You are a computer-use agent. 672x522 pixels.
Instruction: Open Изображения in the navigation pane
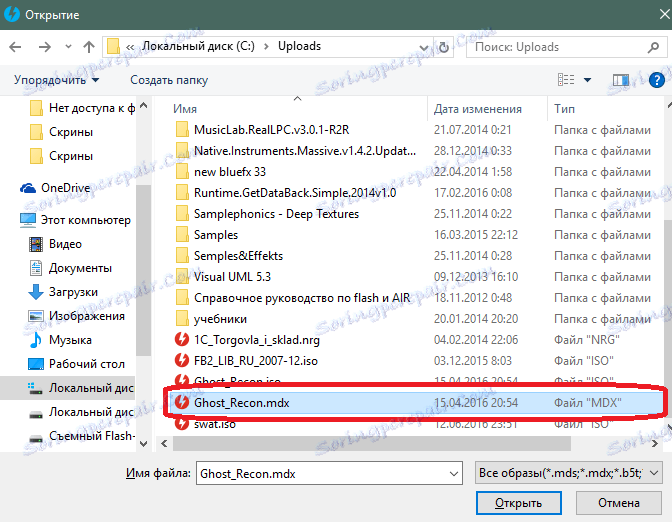coord(76,316)
